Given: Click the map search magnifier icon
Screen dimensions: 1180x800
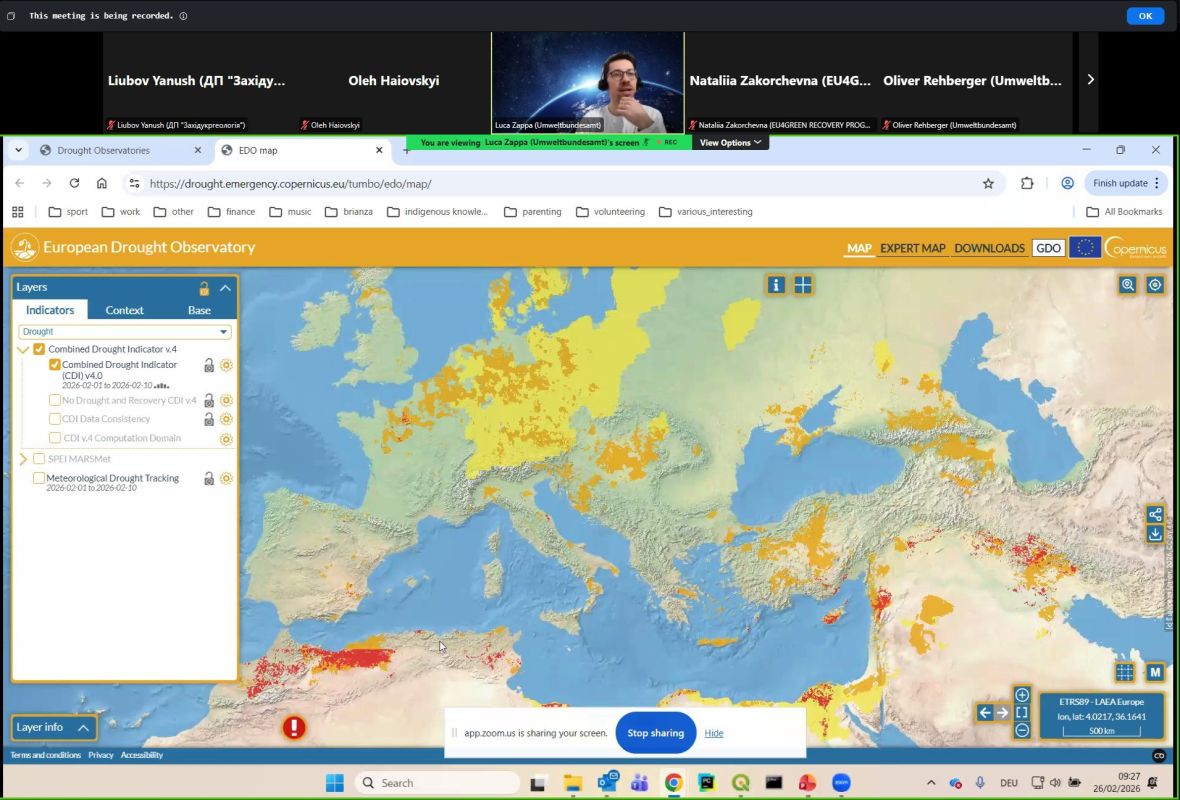Looking at the screenshot, I should click(x=1128, y=285).
